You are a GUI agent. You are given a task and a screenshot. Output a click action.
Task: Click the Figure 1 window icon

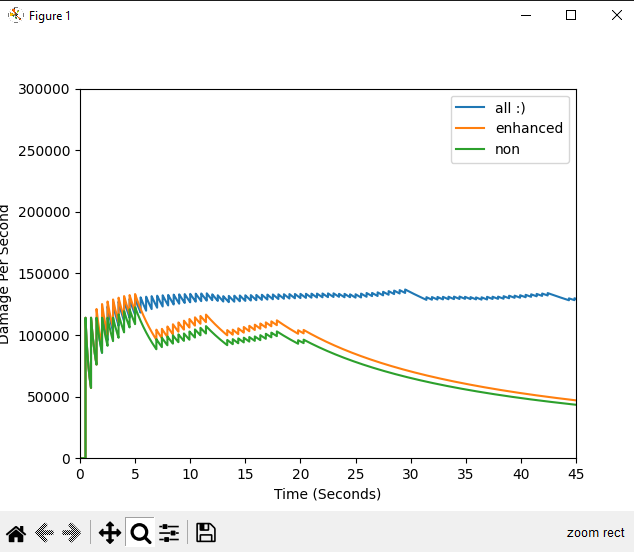(x=15, y=15)
